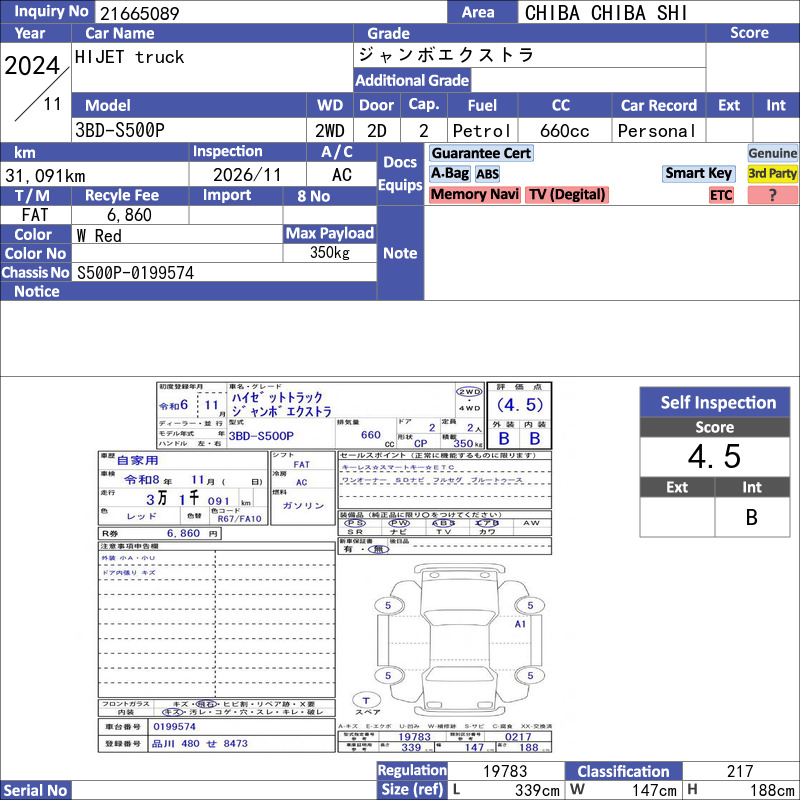Click the AC air conditioning value
This screenshot has width=800, height=800.
pos(342,175)
